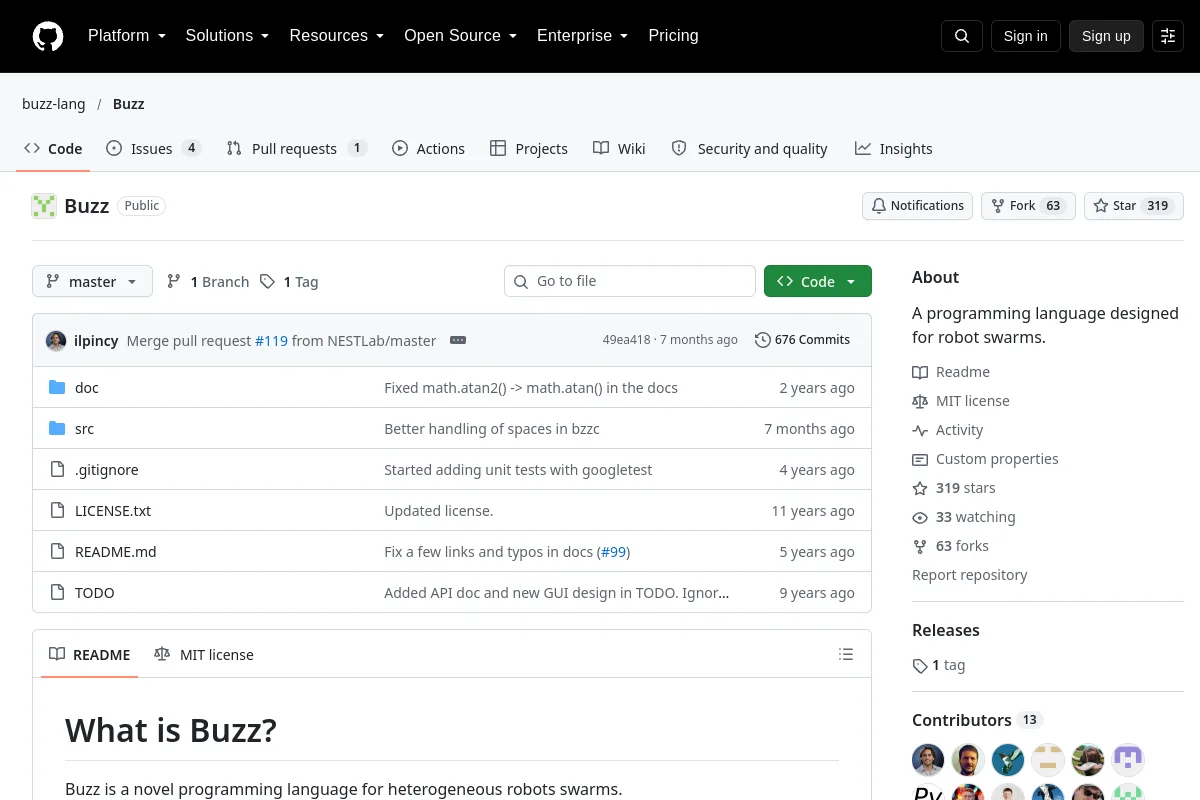
Task: Click the LICENSE.txt file icon
Action: (x=57, y=511)
